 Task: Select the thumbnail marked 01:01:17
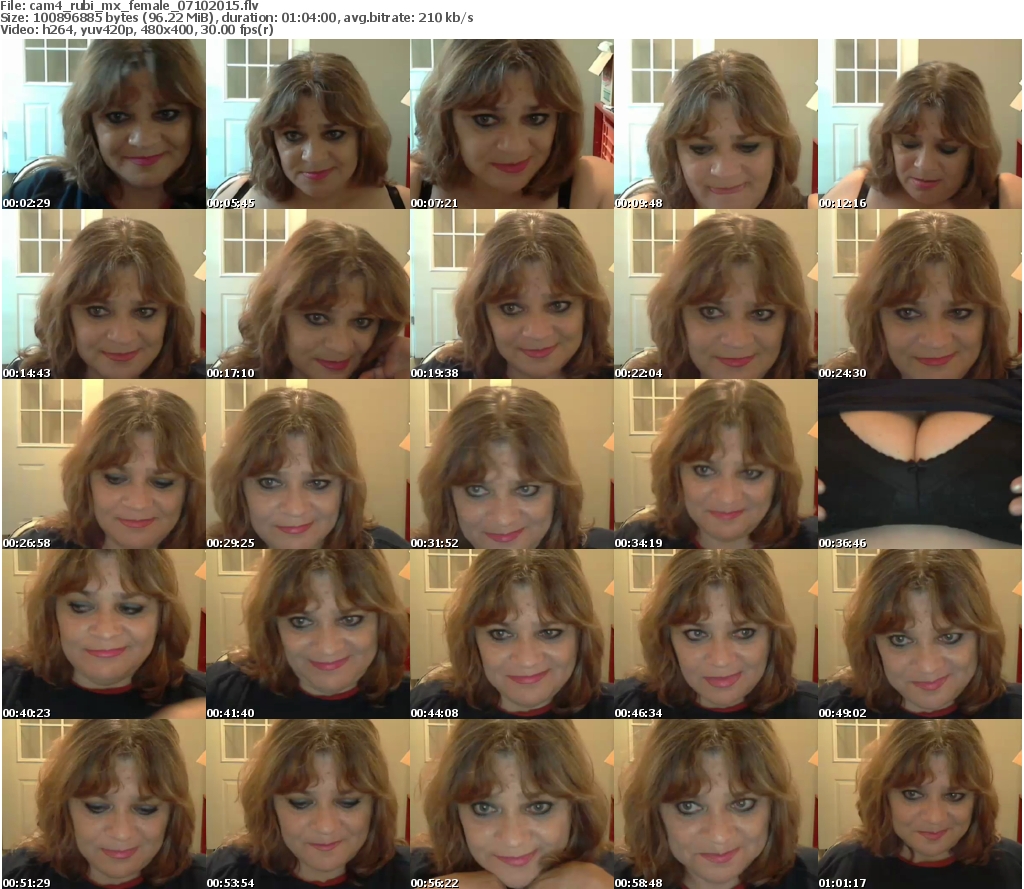pyautogui.click(x=920, y=804)
